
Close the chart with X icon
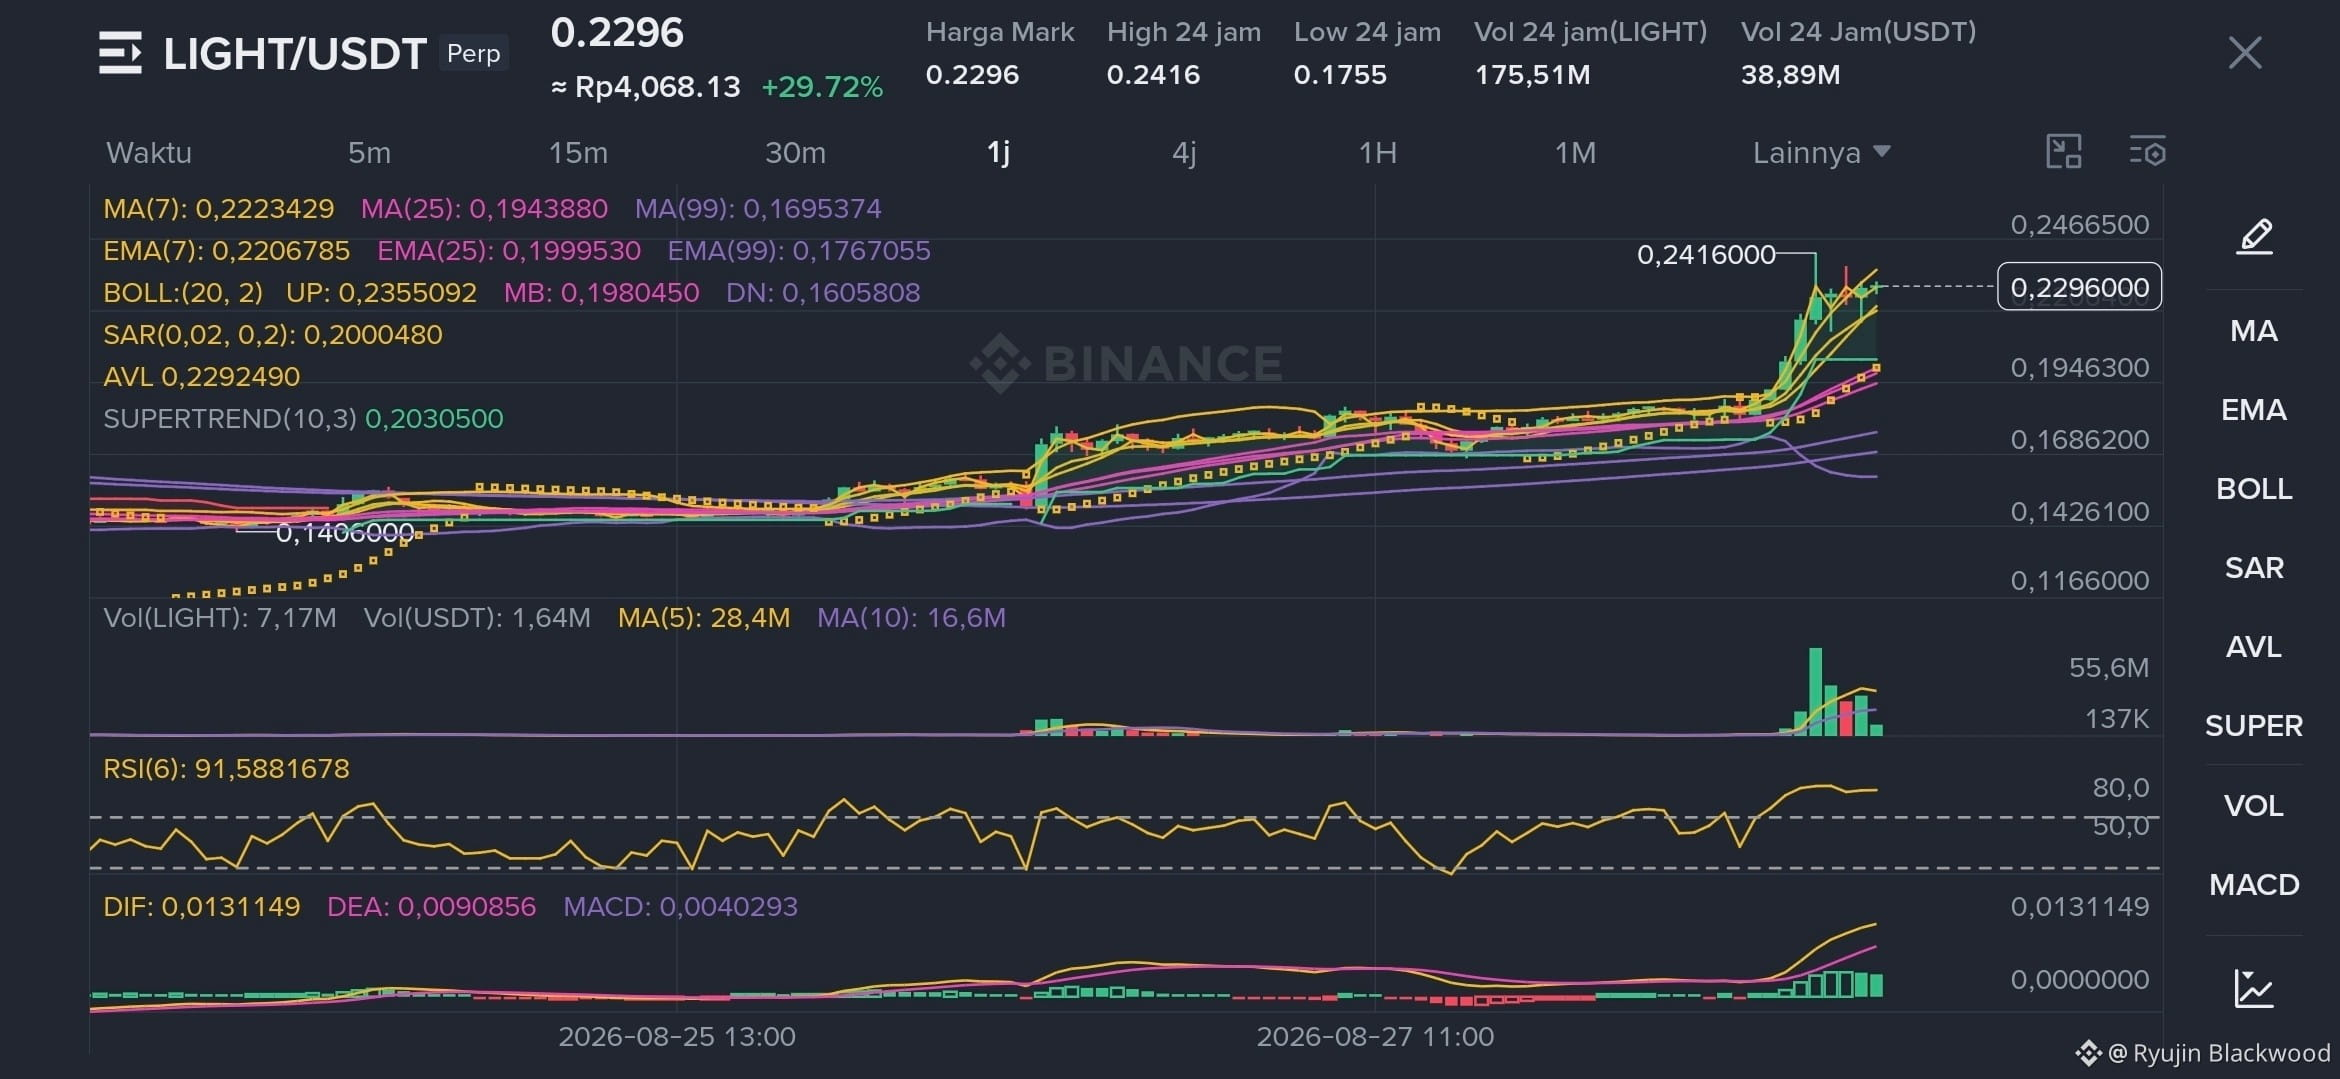[x=2245, y=53]
